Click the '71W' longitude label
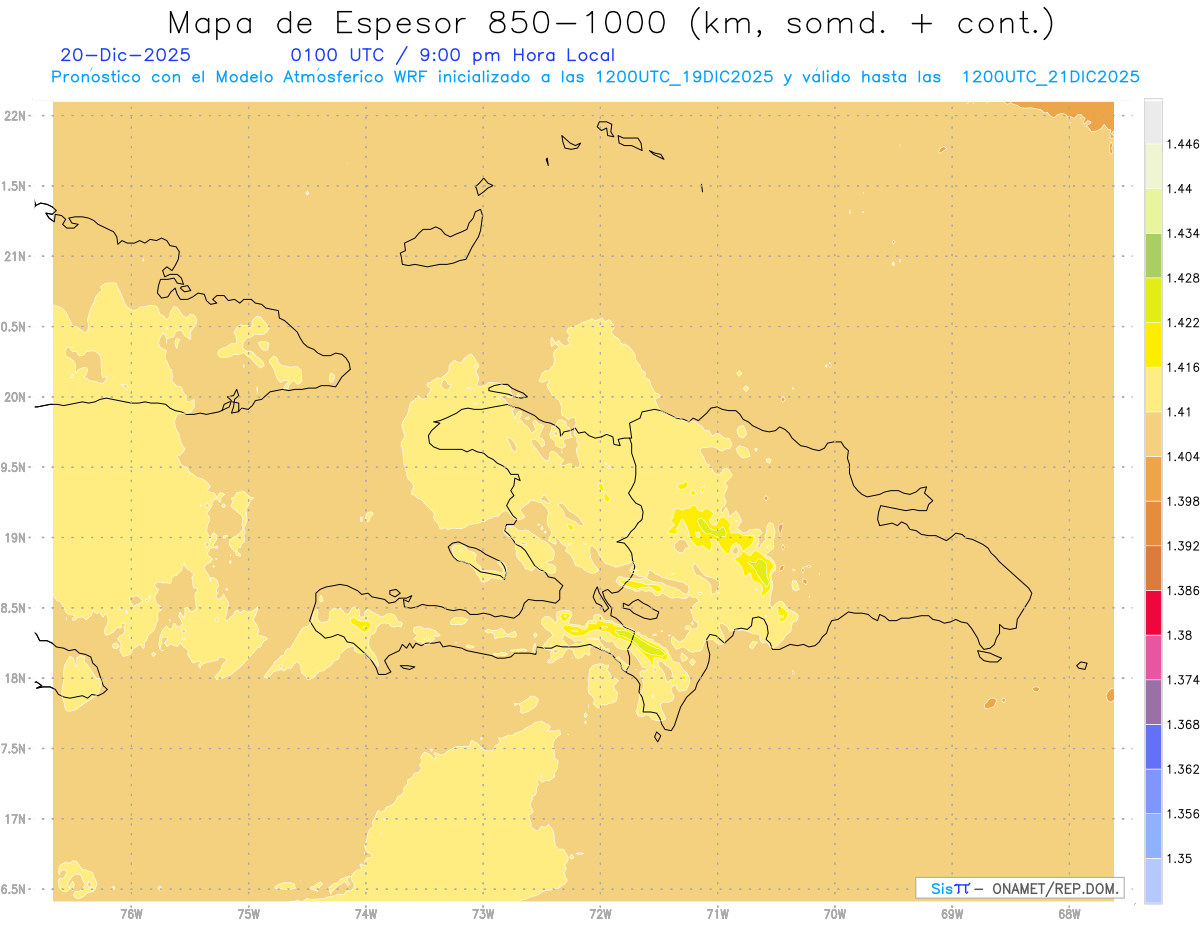The image size is (1200, 927). (x=717, y=914)
